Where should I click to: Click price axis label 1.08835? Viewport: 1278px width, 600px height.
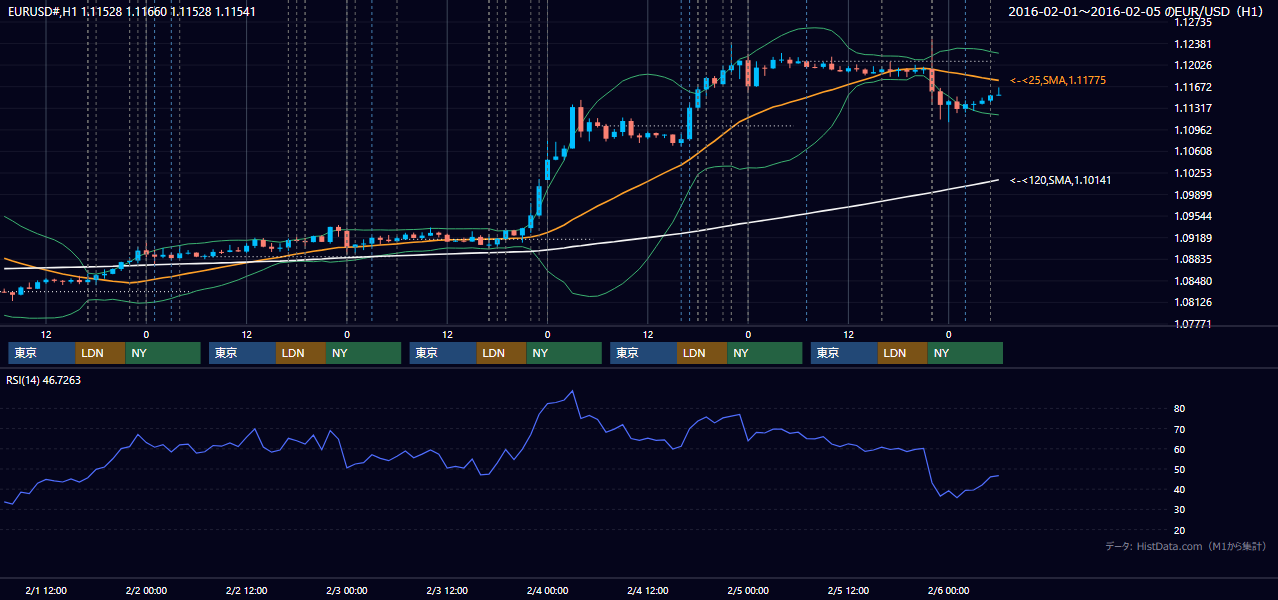point(1194,259)
